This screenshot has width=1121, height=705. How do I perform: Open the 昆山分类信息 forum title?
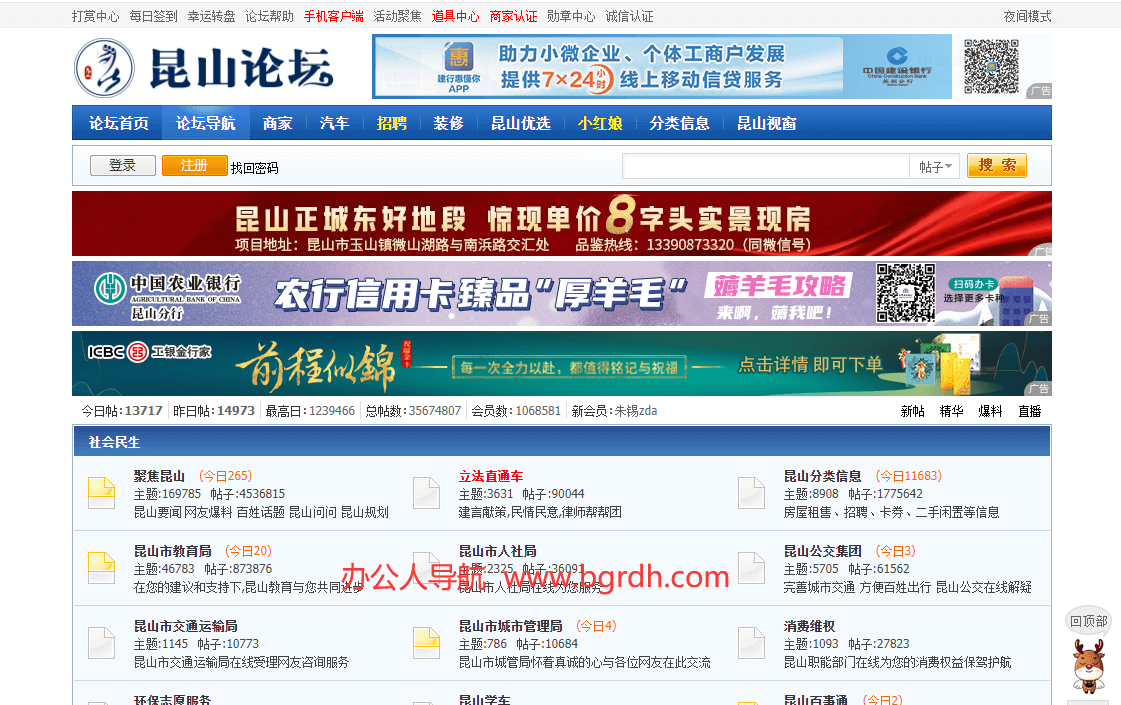pyautogui.click(x=823, y=475)
